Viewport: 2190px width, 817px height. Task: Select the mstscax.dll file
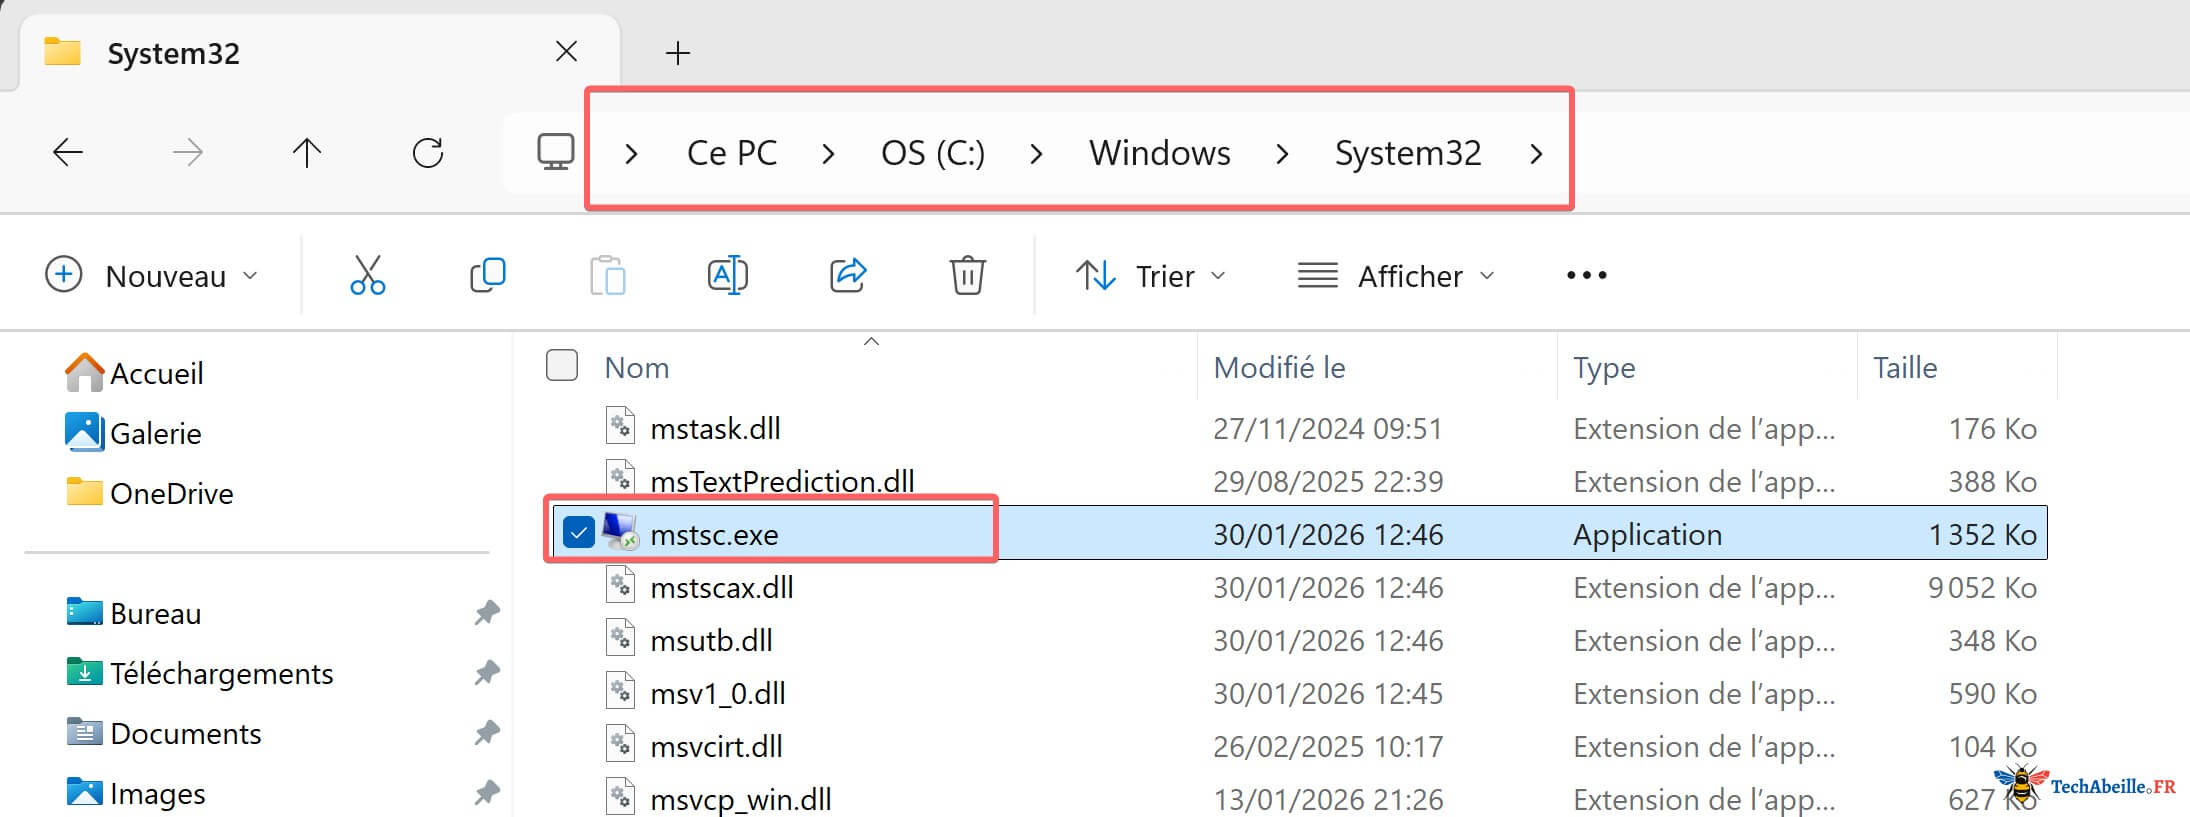coord(722,587)
